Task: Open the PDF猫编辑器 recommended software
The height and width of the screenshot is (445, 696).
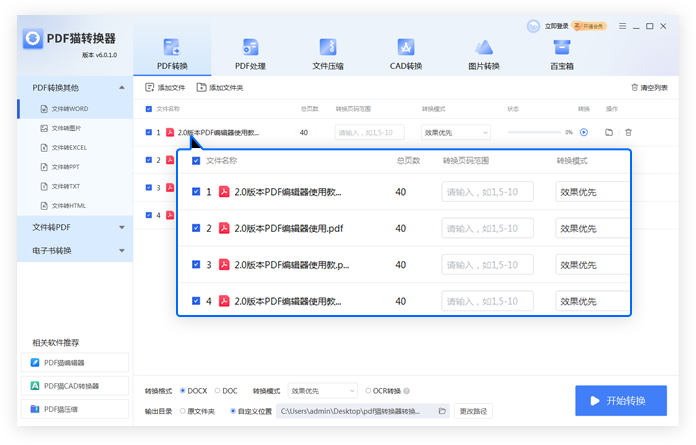Action: coord(75,362)
